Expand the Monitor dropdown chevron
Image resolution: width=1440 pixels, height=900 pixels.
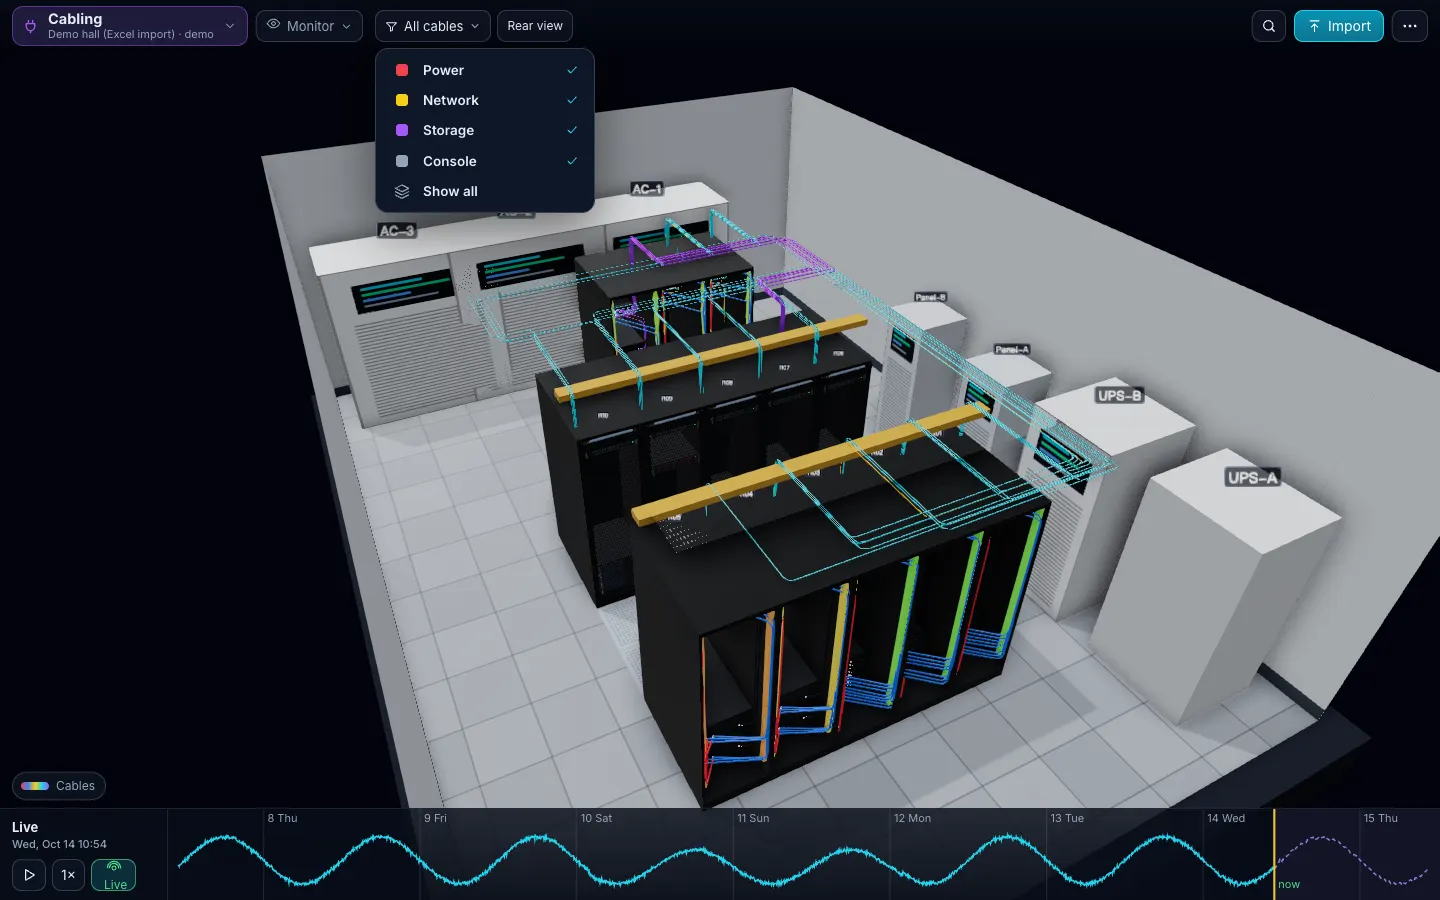[347, 26]
